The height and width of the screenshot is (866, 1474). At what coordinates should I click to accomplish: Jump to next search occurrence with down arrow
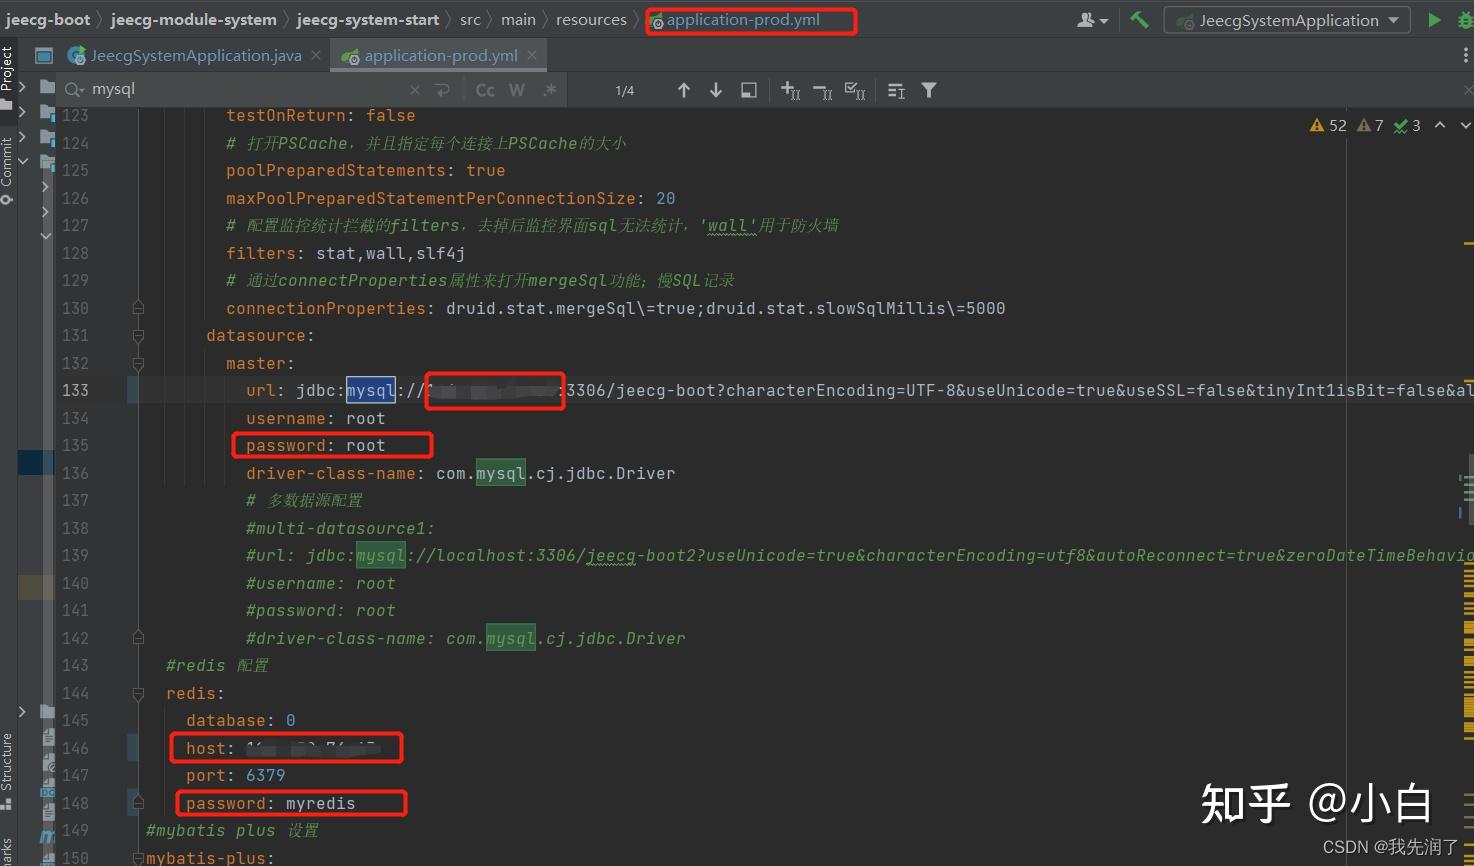(716, 90)
